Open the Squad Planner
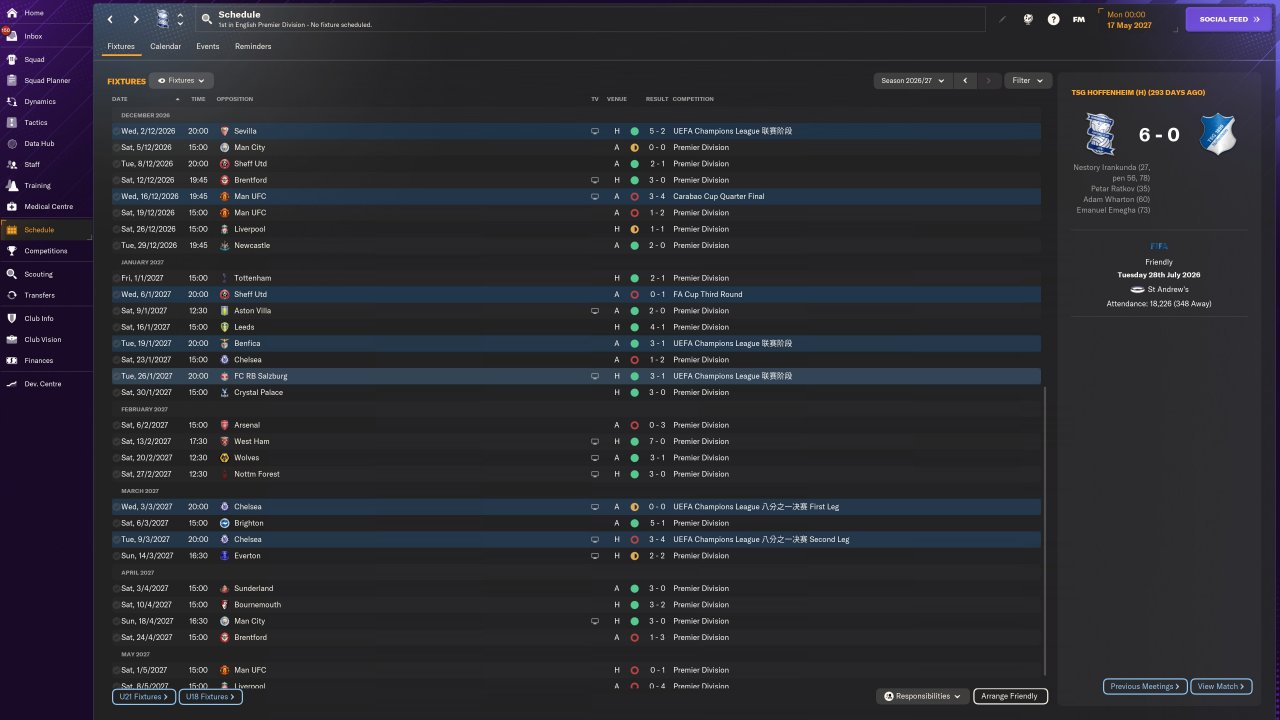The width and height of the screenshot is (1280, 720). coord(47,80)
